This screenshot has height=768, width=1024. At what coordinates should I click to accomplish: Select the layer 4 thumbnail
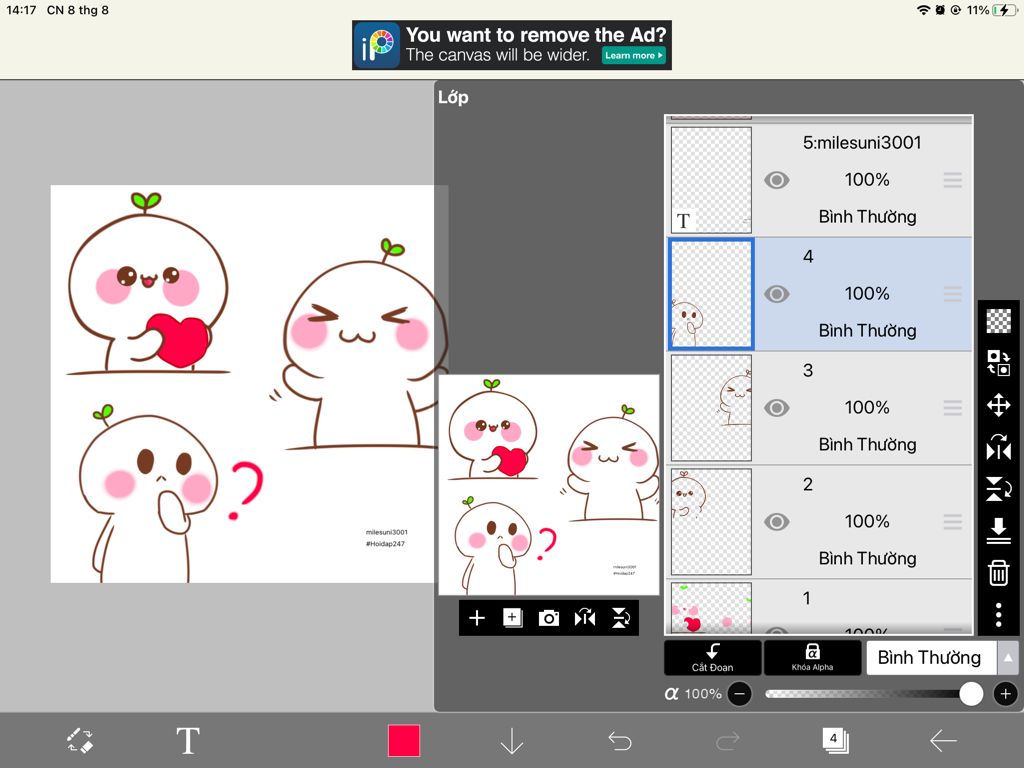[x=711, y=294]
